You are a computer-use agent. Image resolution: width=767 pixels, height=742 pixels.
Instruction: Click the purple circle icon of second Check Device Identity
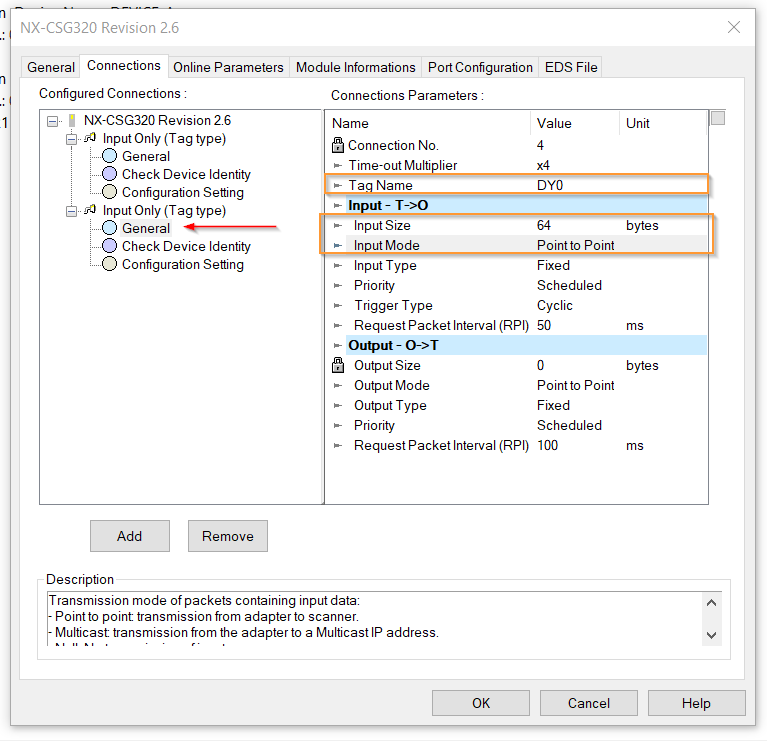110,246
